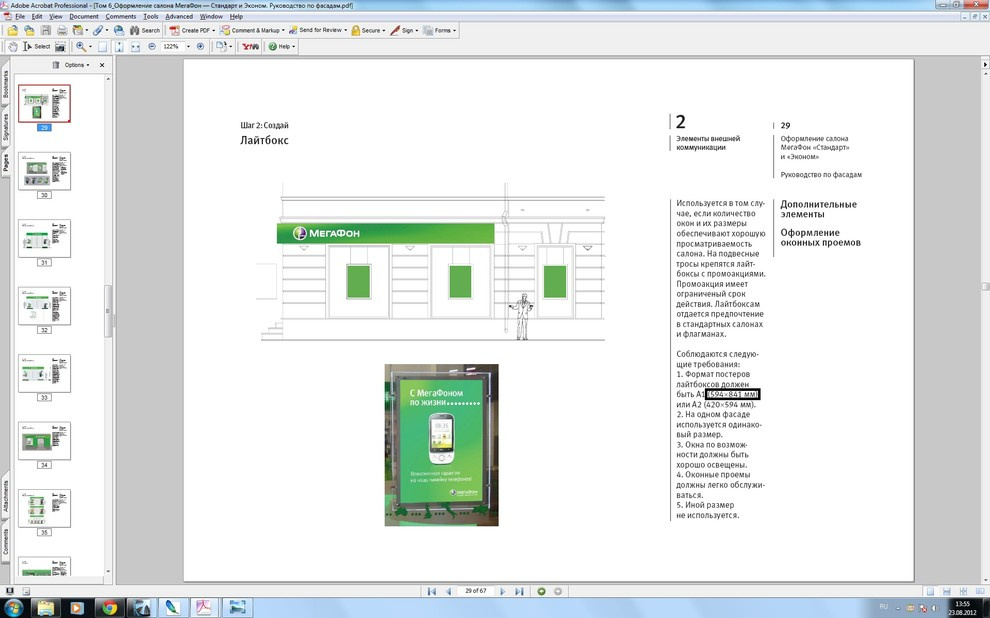Click the Actual Size page icon
The height and width of the screenshot is (618, 990).
click(x=102, y=47)
